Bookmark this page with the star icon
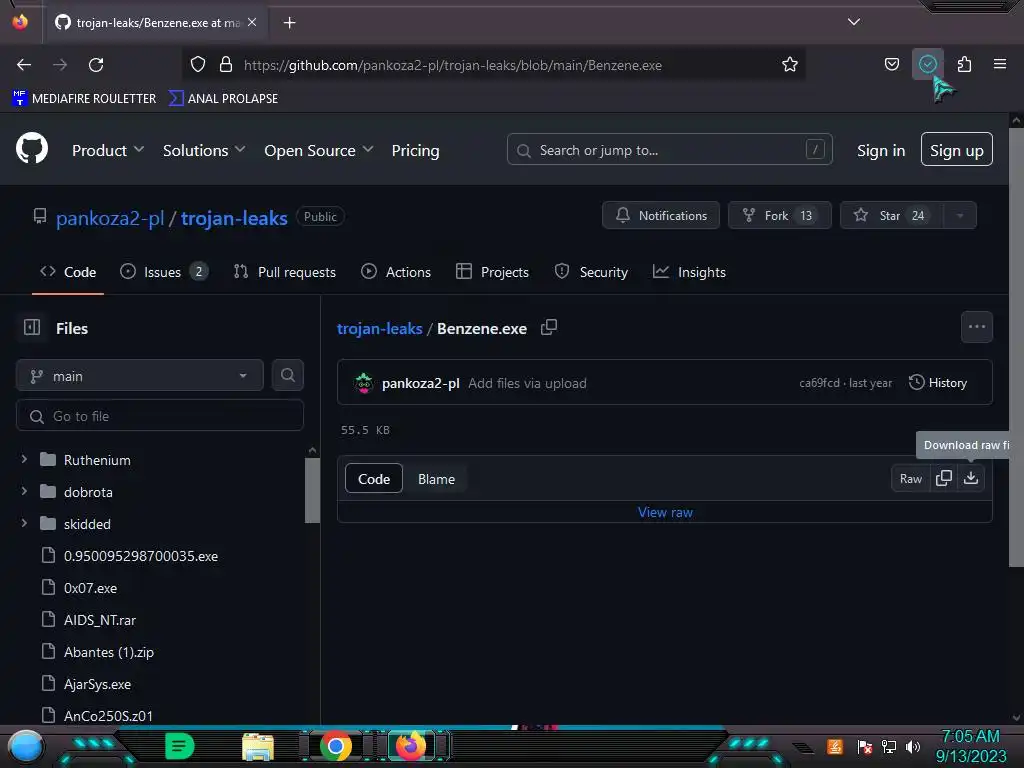Image resolution: width=1024 pixels, height=768 pixels. pyautogui.click(x=790, y=65)
